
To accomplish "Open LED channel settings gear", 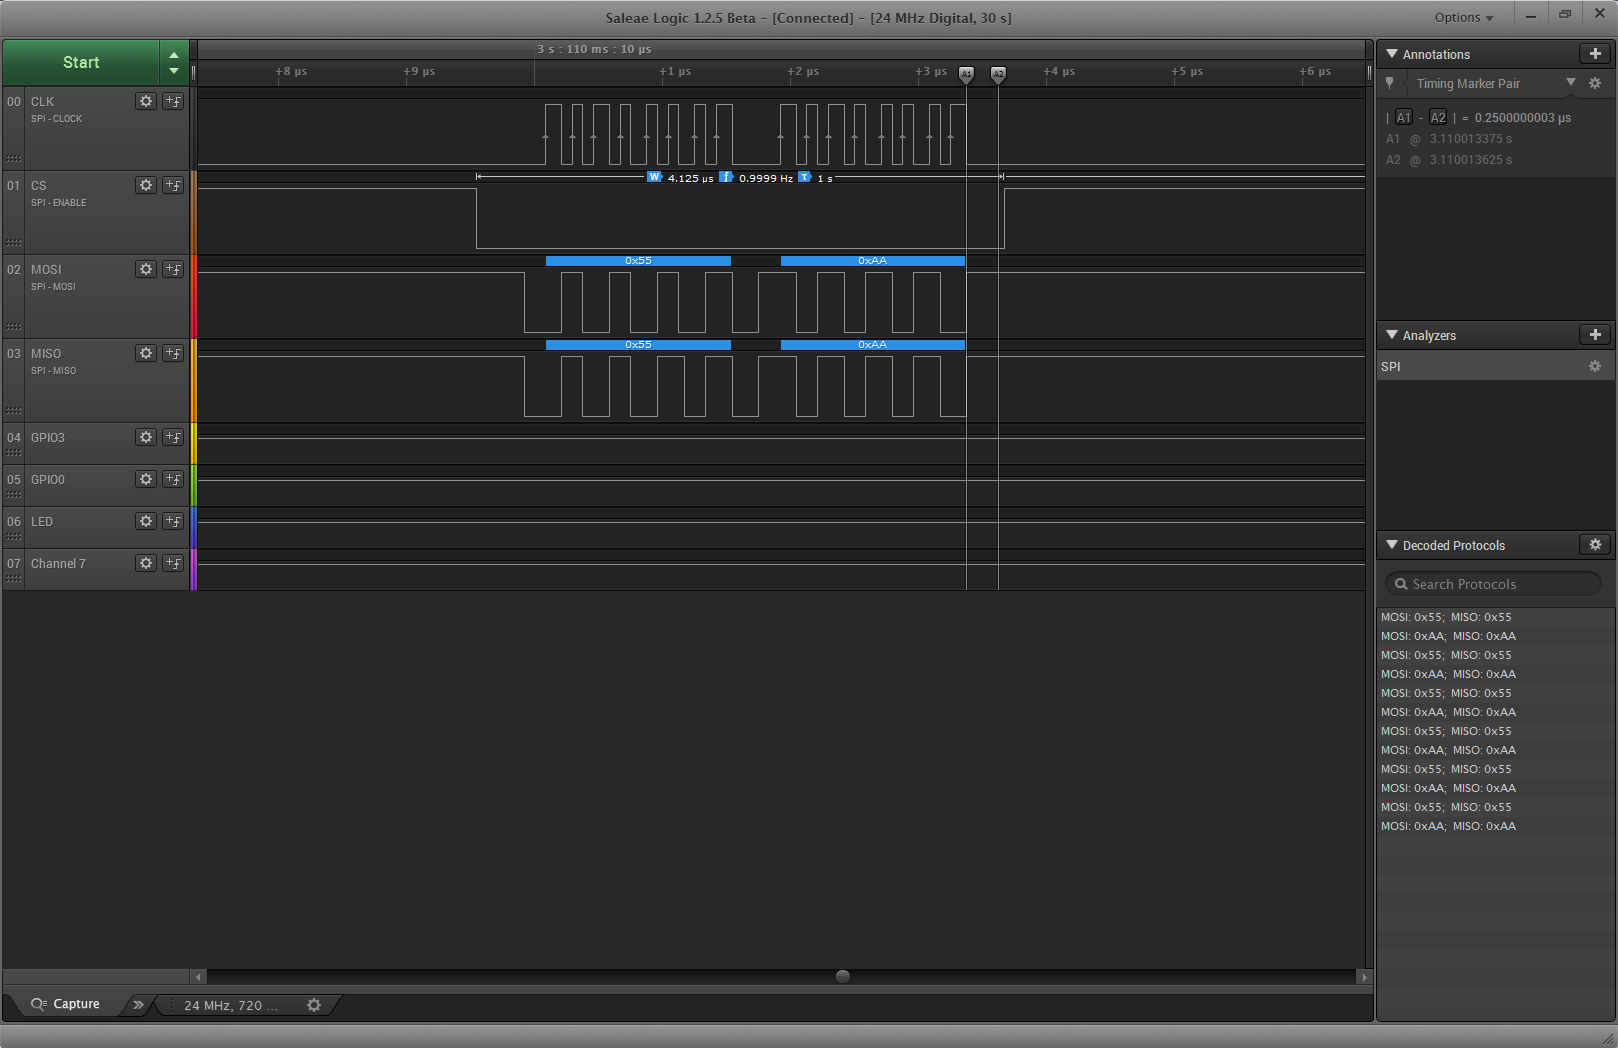I will tap(146, 521).
